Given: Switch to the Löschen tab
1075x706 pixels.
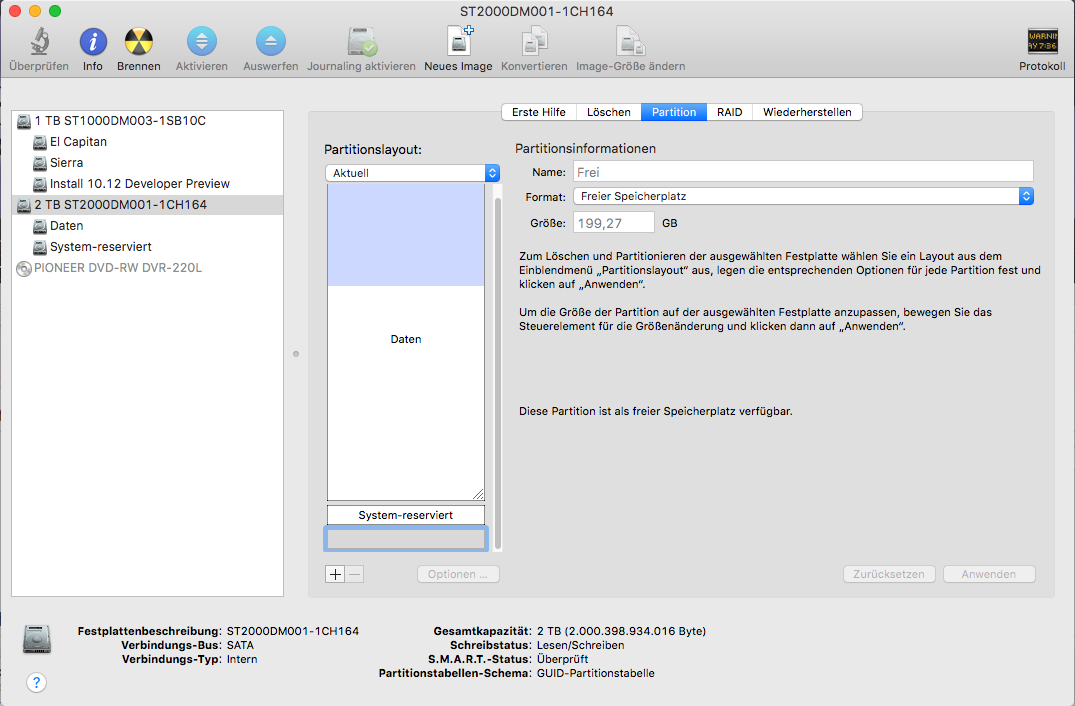Looking at the screenshot, I should click(608, 112).
